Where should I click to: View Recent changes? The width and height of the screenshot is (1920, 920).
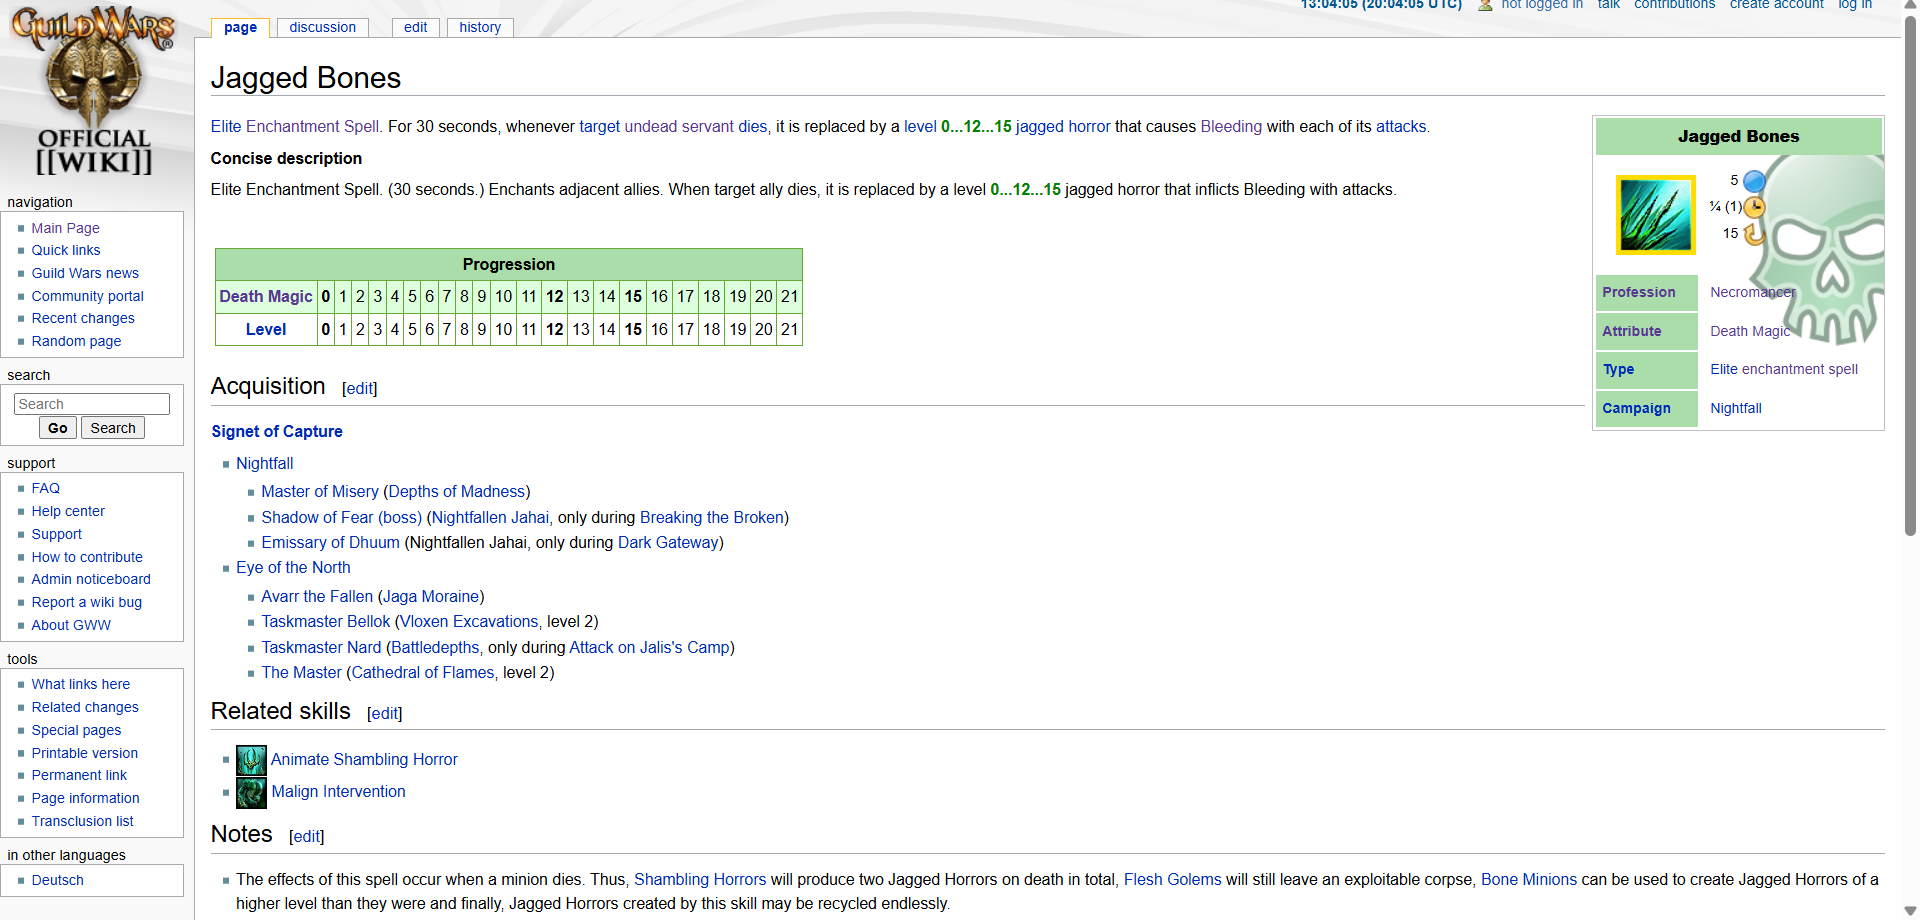pyautogui.click(x=83, y=318)
